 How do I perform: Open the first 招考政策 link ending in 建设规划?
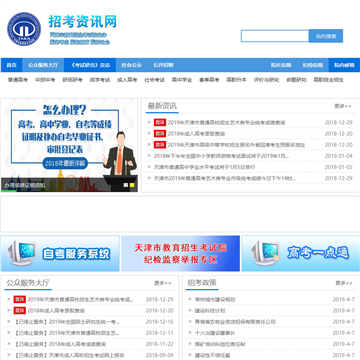215,299
